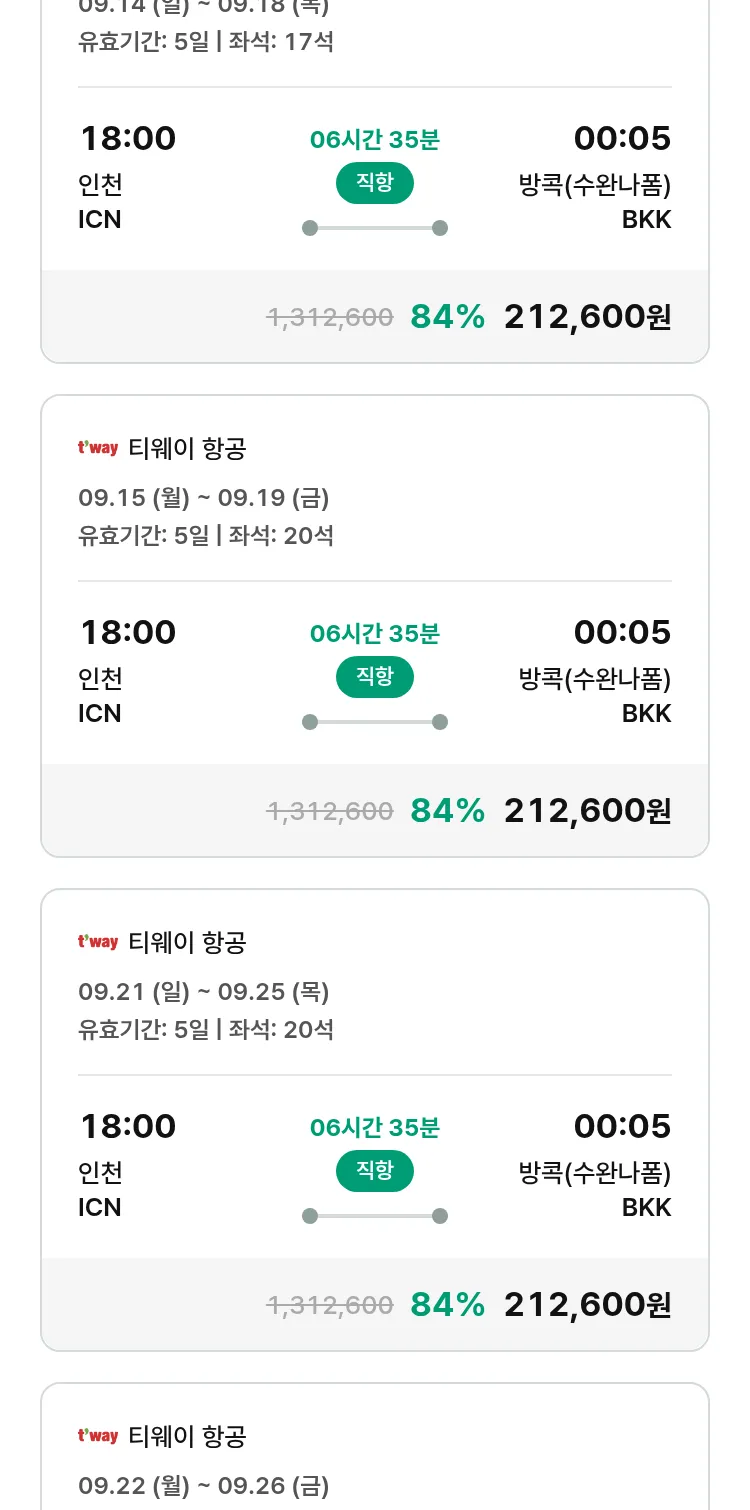Click the t'way logo on the 09.15 flight card
Screen dimensions: 750x1510
coord(98,448)
